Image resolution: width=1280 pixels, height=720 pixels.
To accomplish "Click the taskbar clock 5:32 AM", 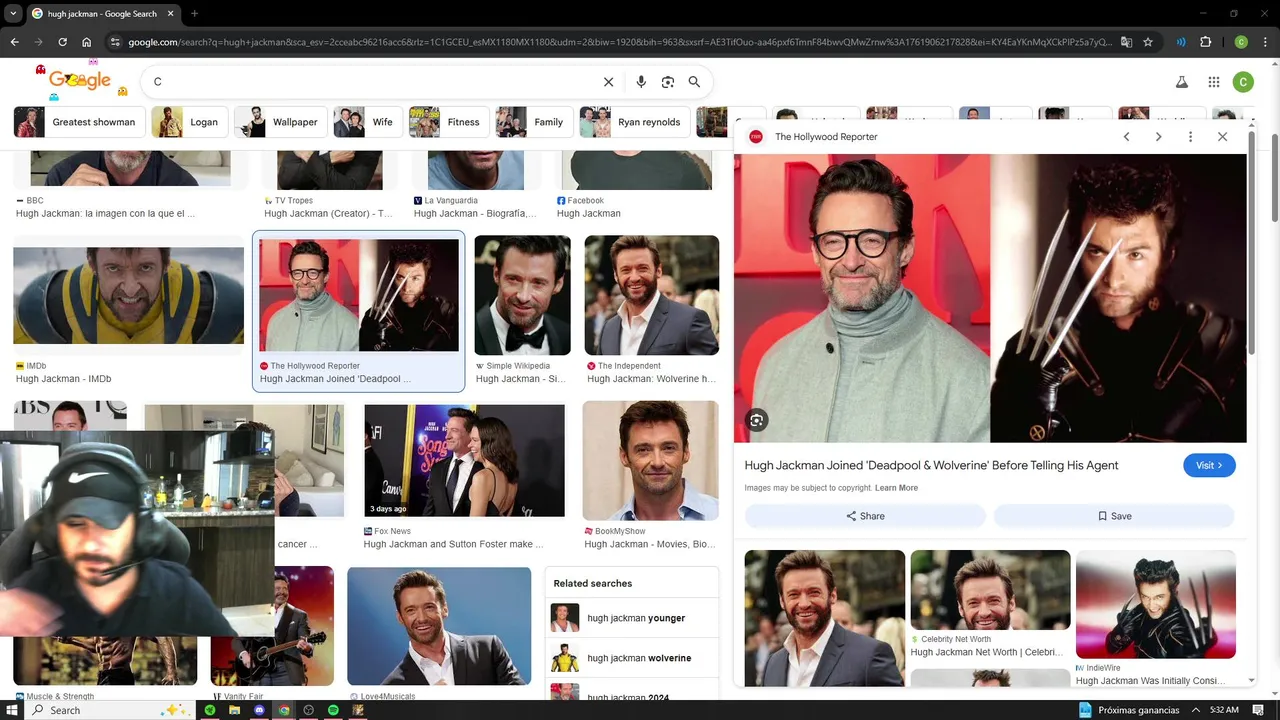I will (x=1224, y=710).
